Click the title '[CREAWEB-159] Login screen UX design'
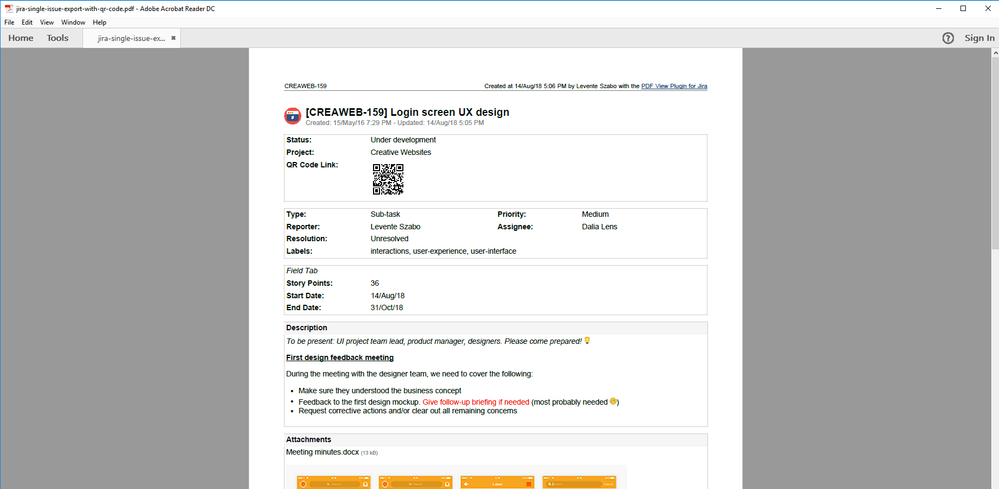 [407, 113]
